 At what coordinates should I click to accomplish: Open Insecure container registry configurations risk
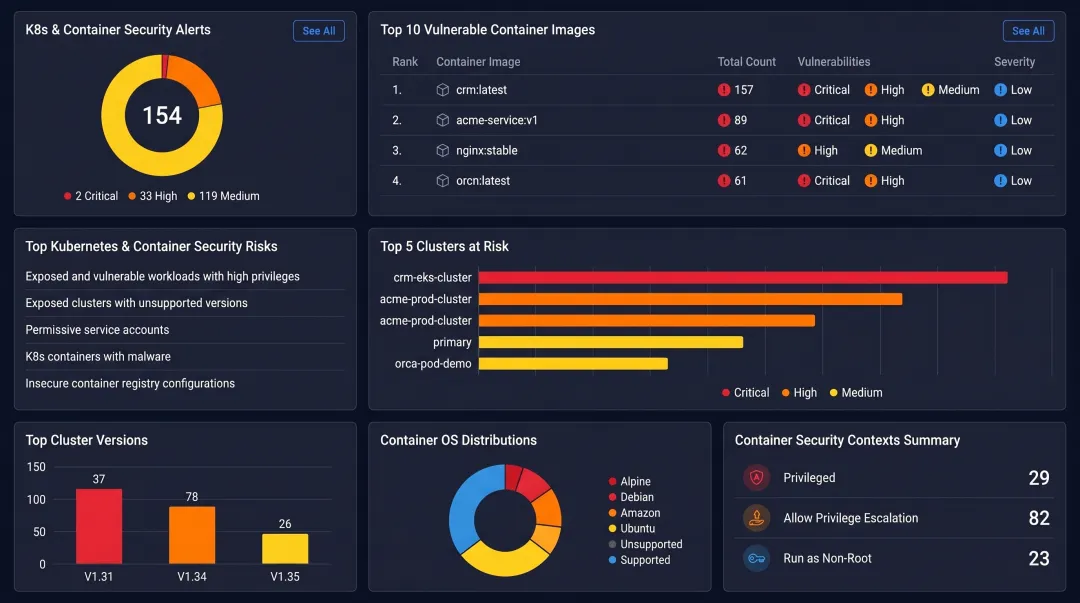click(x=130, y=384)
